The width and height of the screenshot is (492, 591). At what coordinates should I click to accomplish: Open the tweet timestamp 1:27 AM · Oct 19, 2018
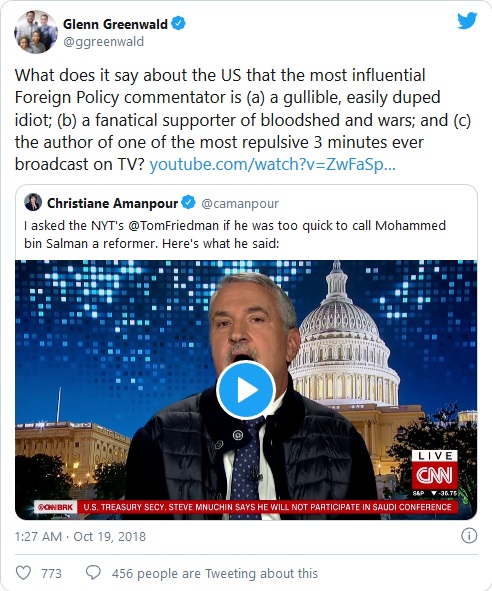point(80,536)
